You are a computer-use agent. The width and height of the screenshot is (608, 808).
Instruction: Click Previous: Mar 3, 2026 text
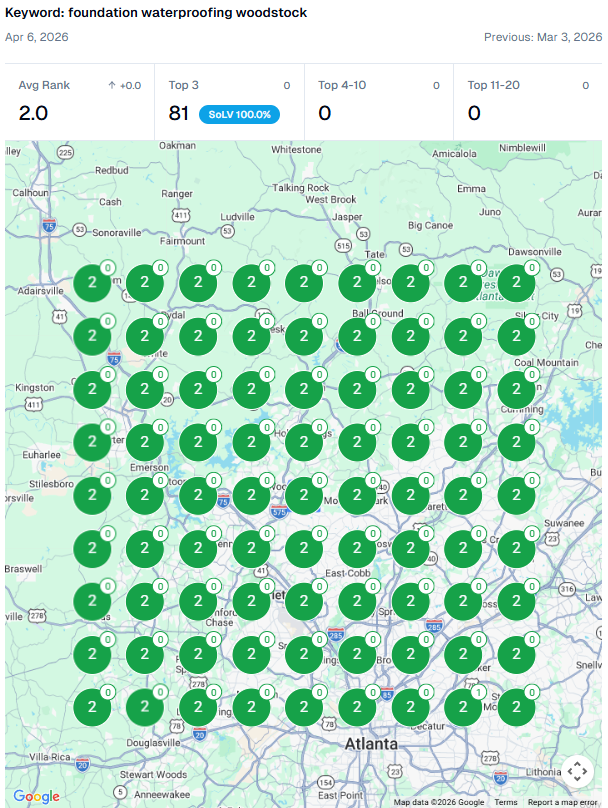click(543, 37)
